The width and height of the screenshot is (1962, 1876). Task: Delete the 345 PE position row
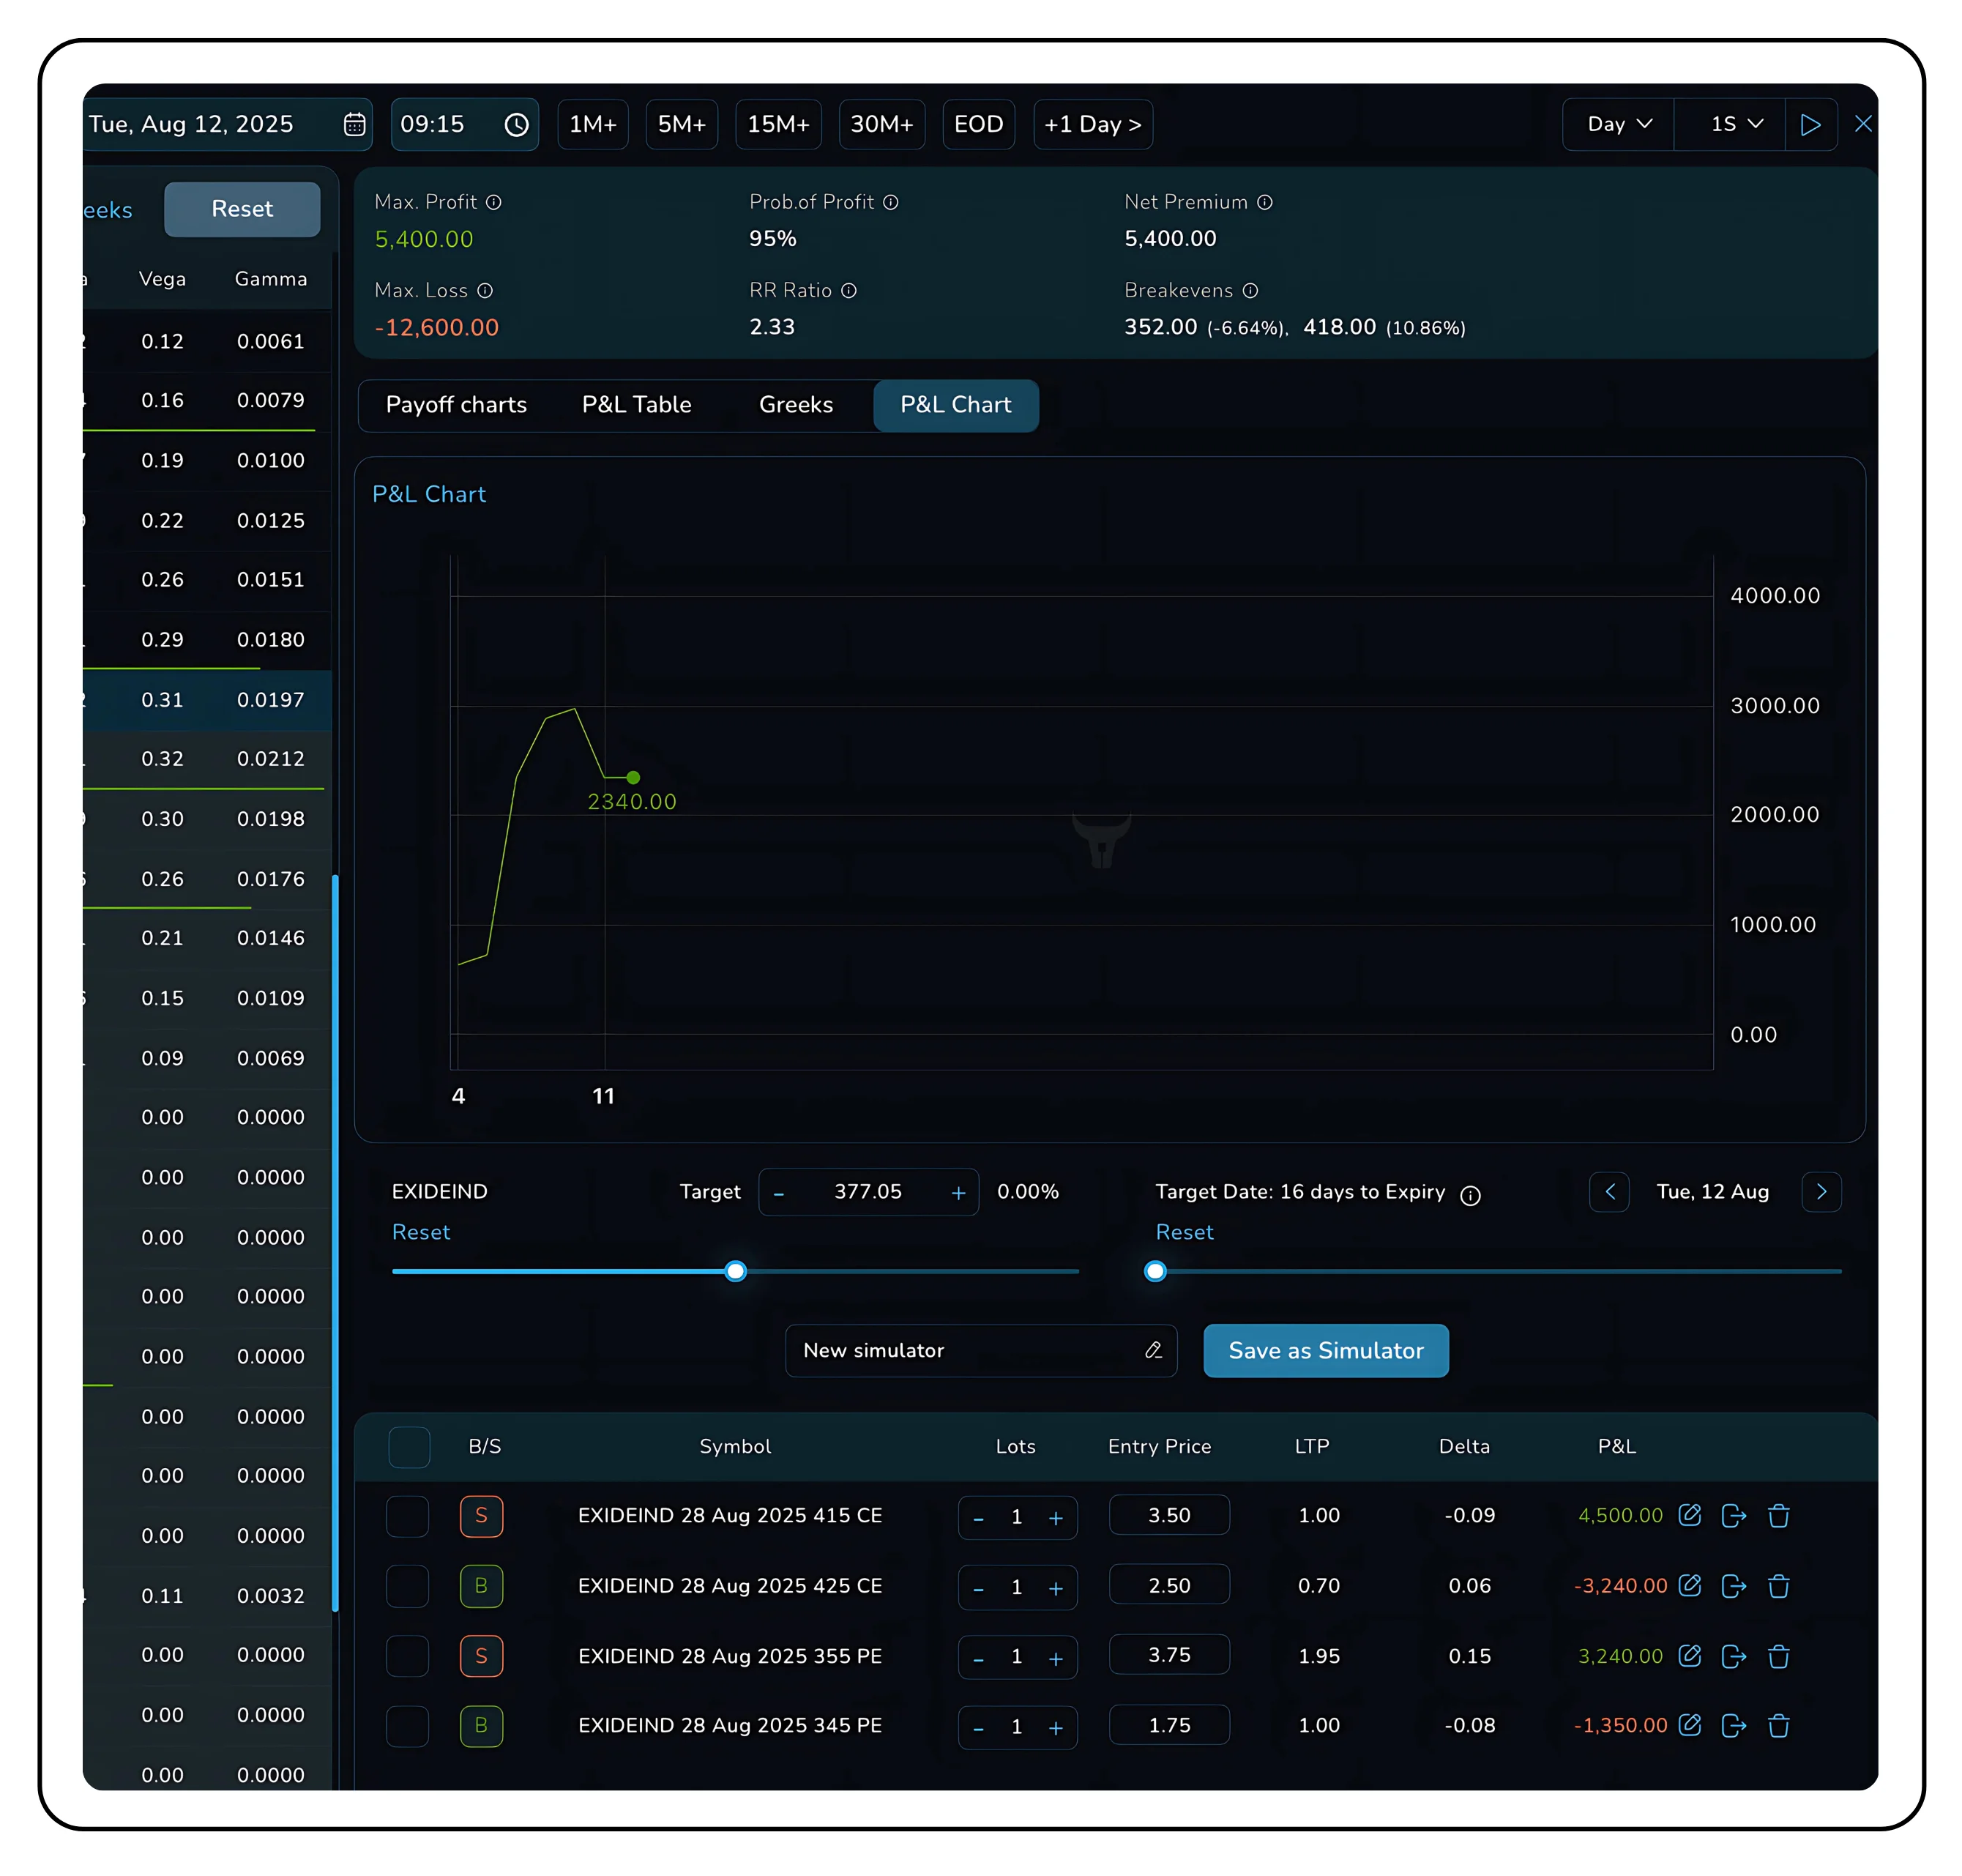click(x=1778, y=1725)
